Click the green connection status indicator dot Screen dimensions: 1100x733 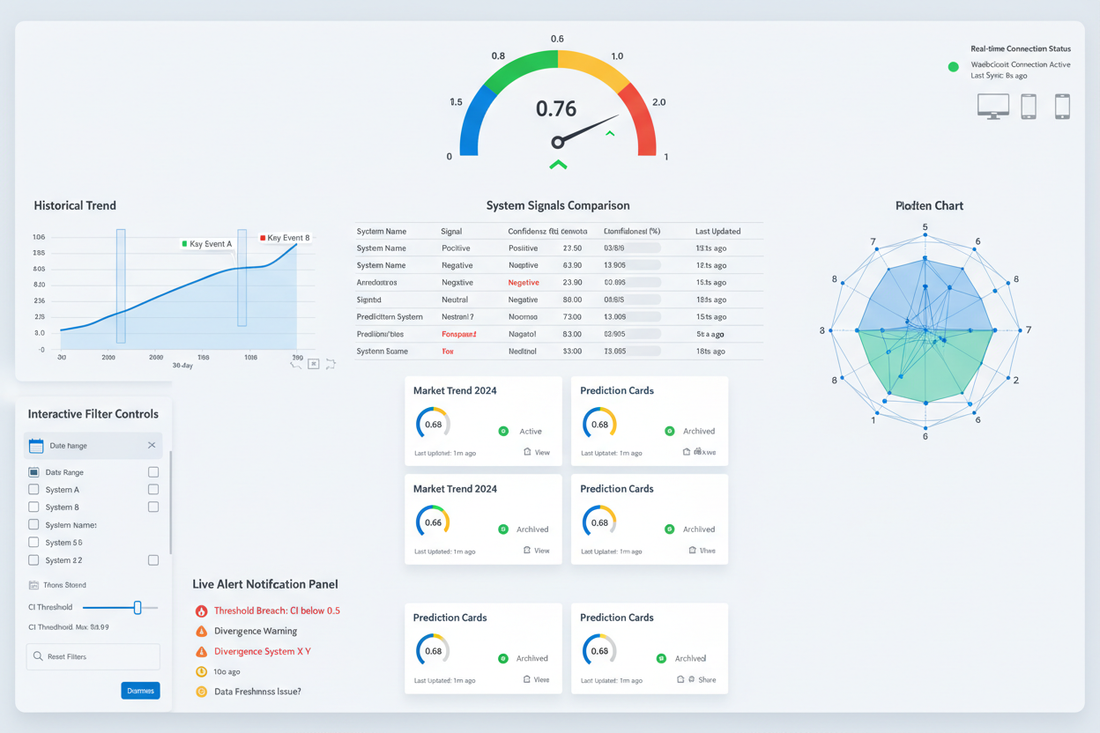point(953,67)
